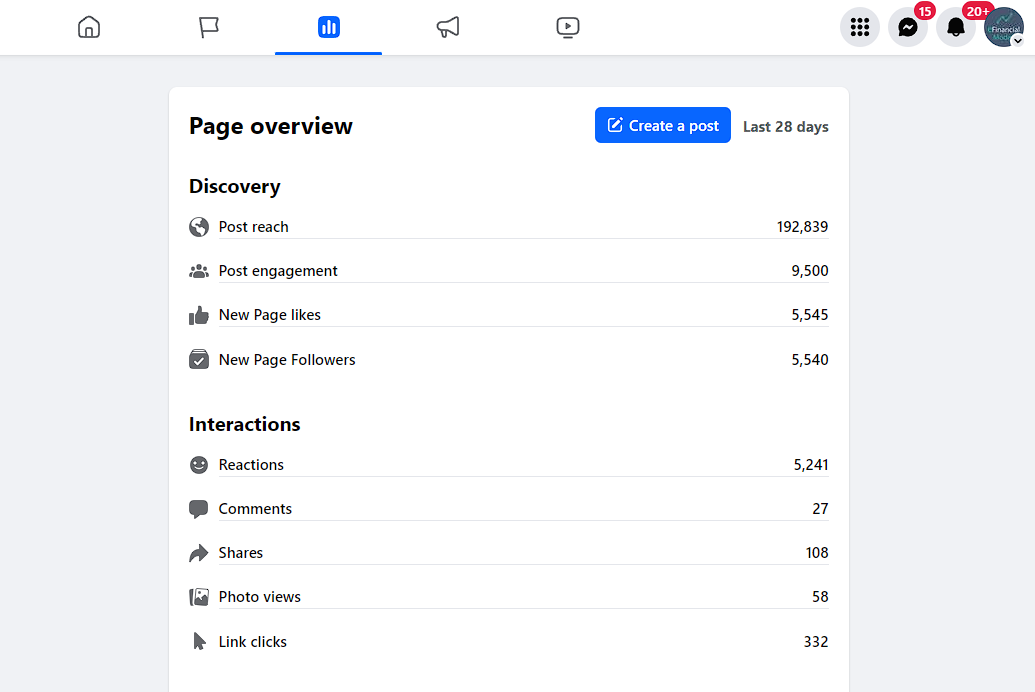
Task: Click the New Page Followers check icon
Action: pos(199,359)
